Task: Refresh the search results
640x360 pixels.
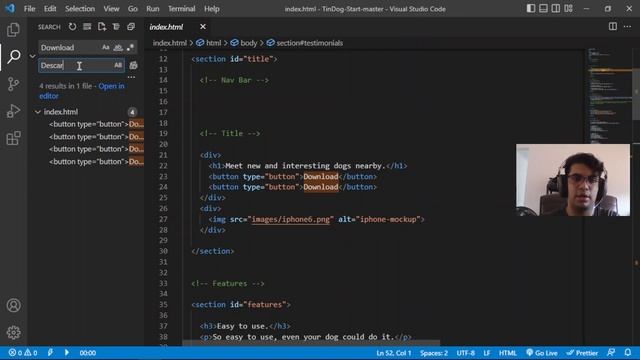Action: [x=72, y=27]
